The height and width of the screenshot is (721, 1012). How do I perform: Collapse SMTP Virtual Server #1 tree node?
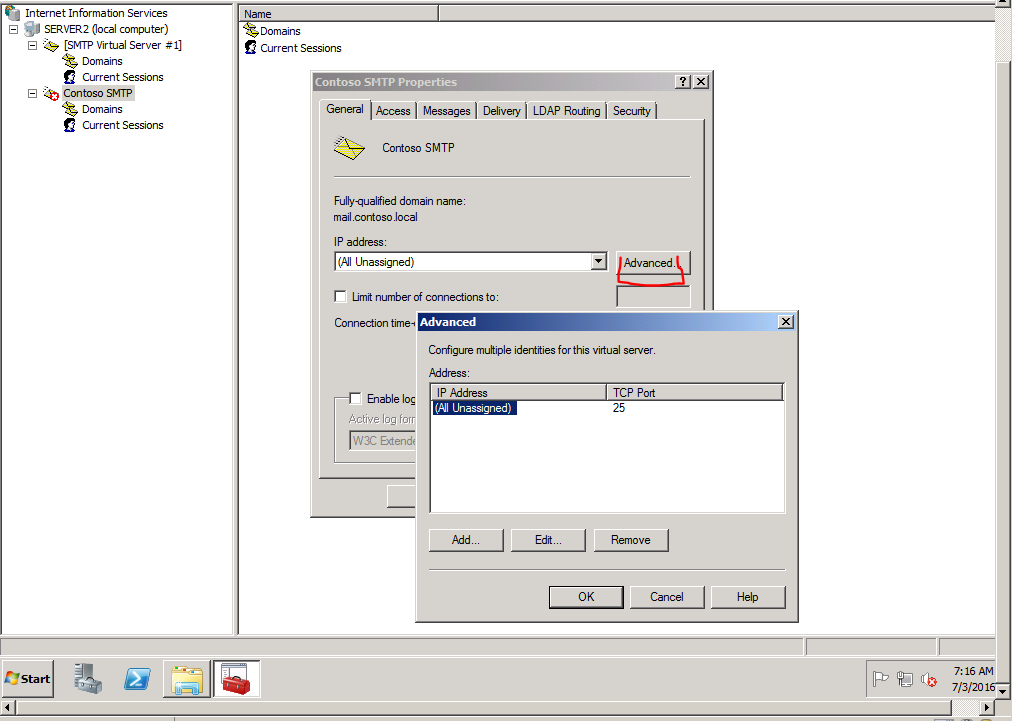pos(32,45)
